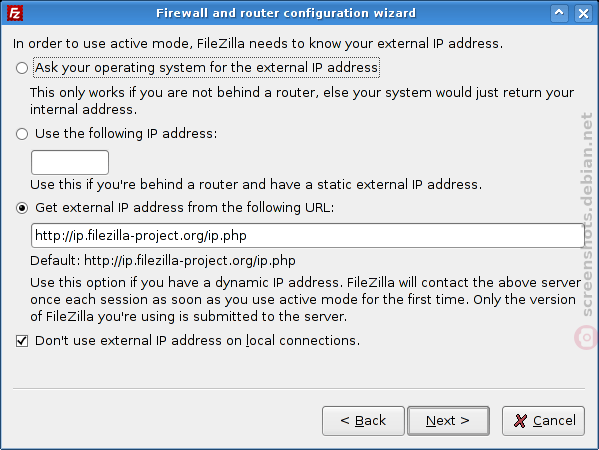Viewport: 599px width, 450px height.
Task: Click the 'In order to use active mode' heading
Action: point(258,44)
